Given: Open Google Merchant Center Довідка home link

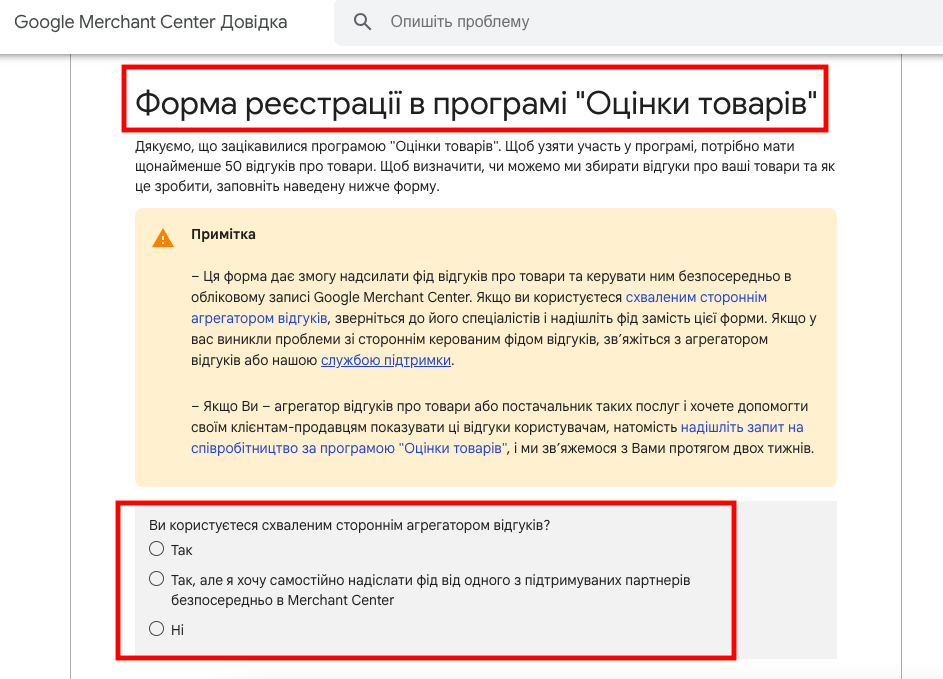Looking at the screenshot, I should [151, 22].
